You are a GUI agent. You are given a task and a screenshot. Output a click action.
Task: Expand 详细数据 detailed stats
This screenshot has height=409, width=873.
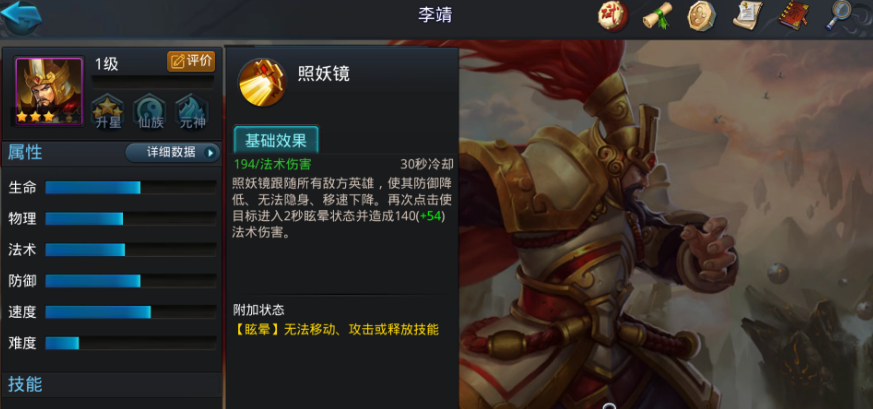tap(173, 152)
